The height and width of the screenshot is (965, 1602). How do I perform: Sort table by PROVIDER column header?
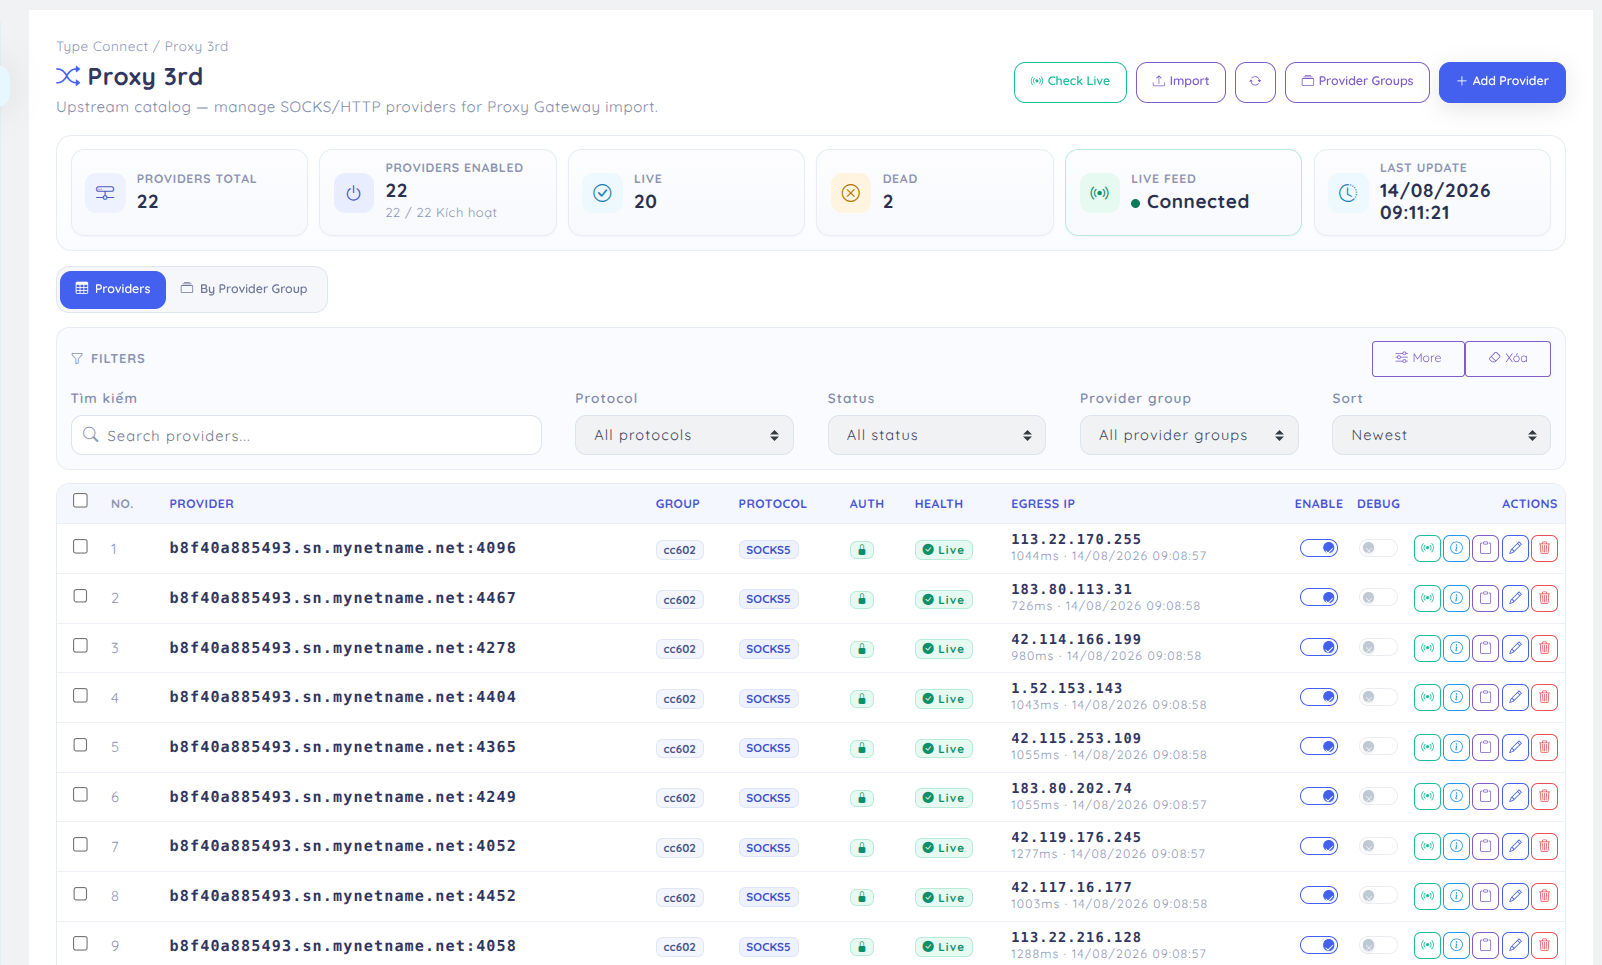(202, 504)
